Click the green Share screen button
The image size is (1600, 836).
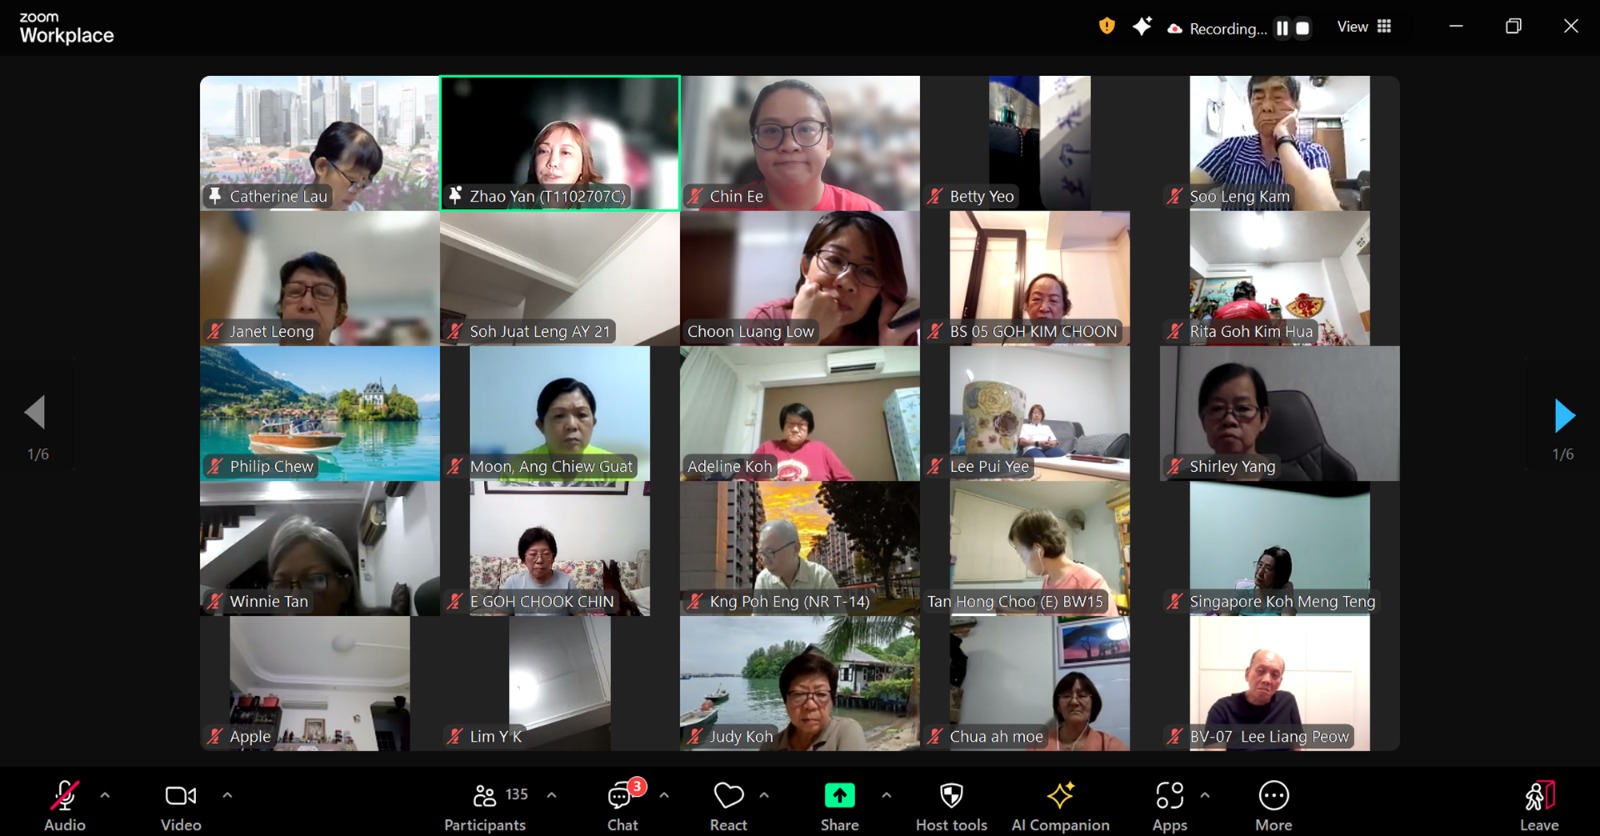click(839, 806)
